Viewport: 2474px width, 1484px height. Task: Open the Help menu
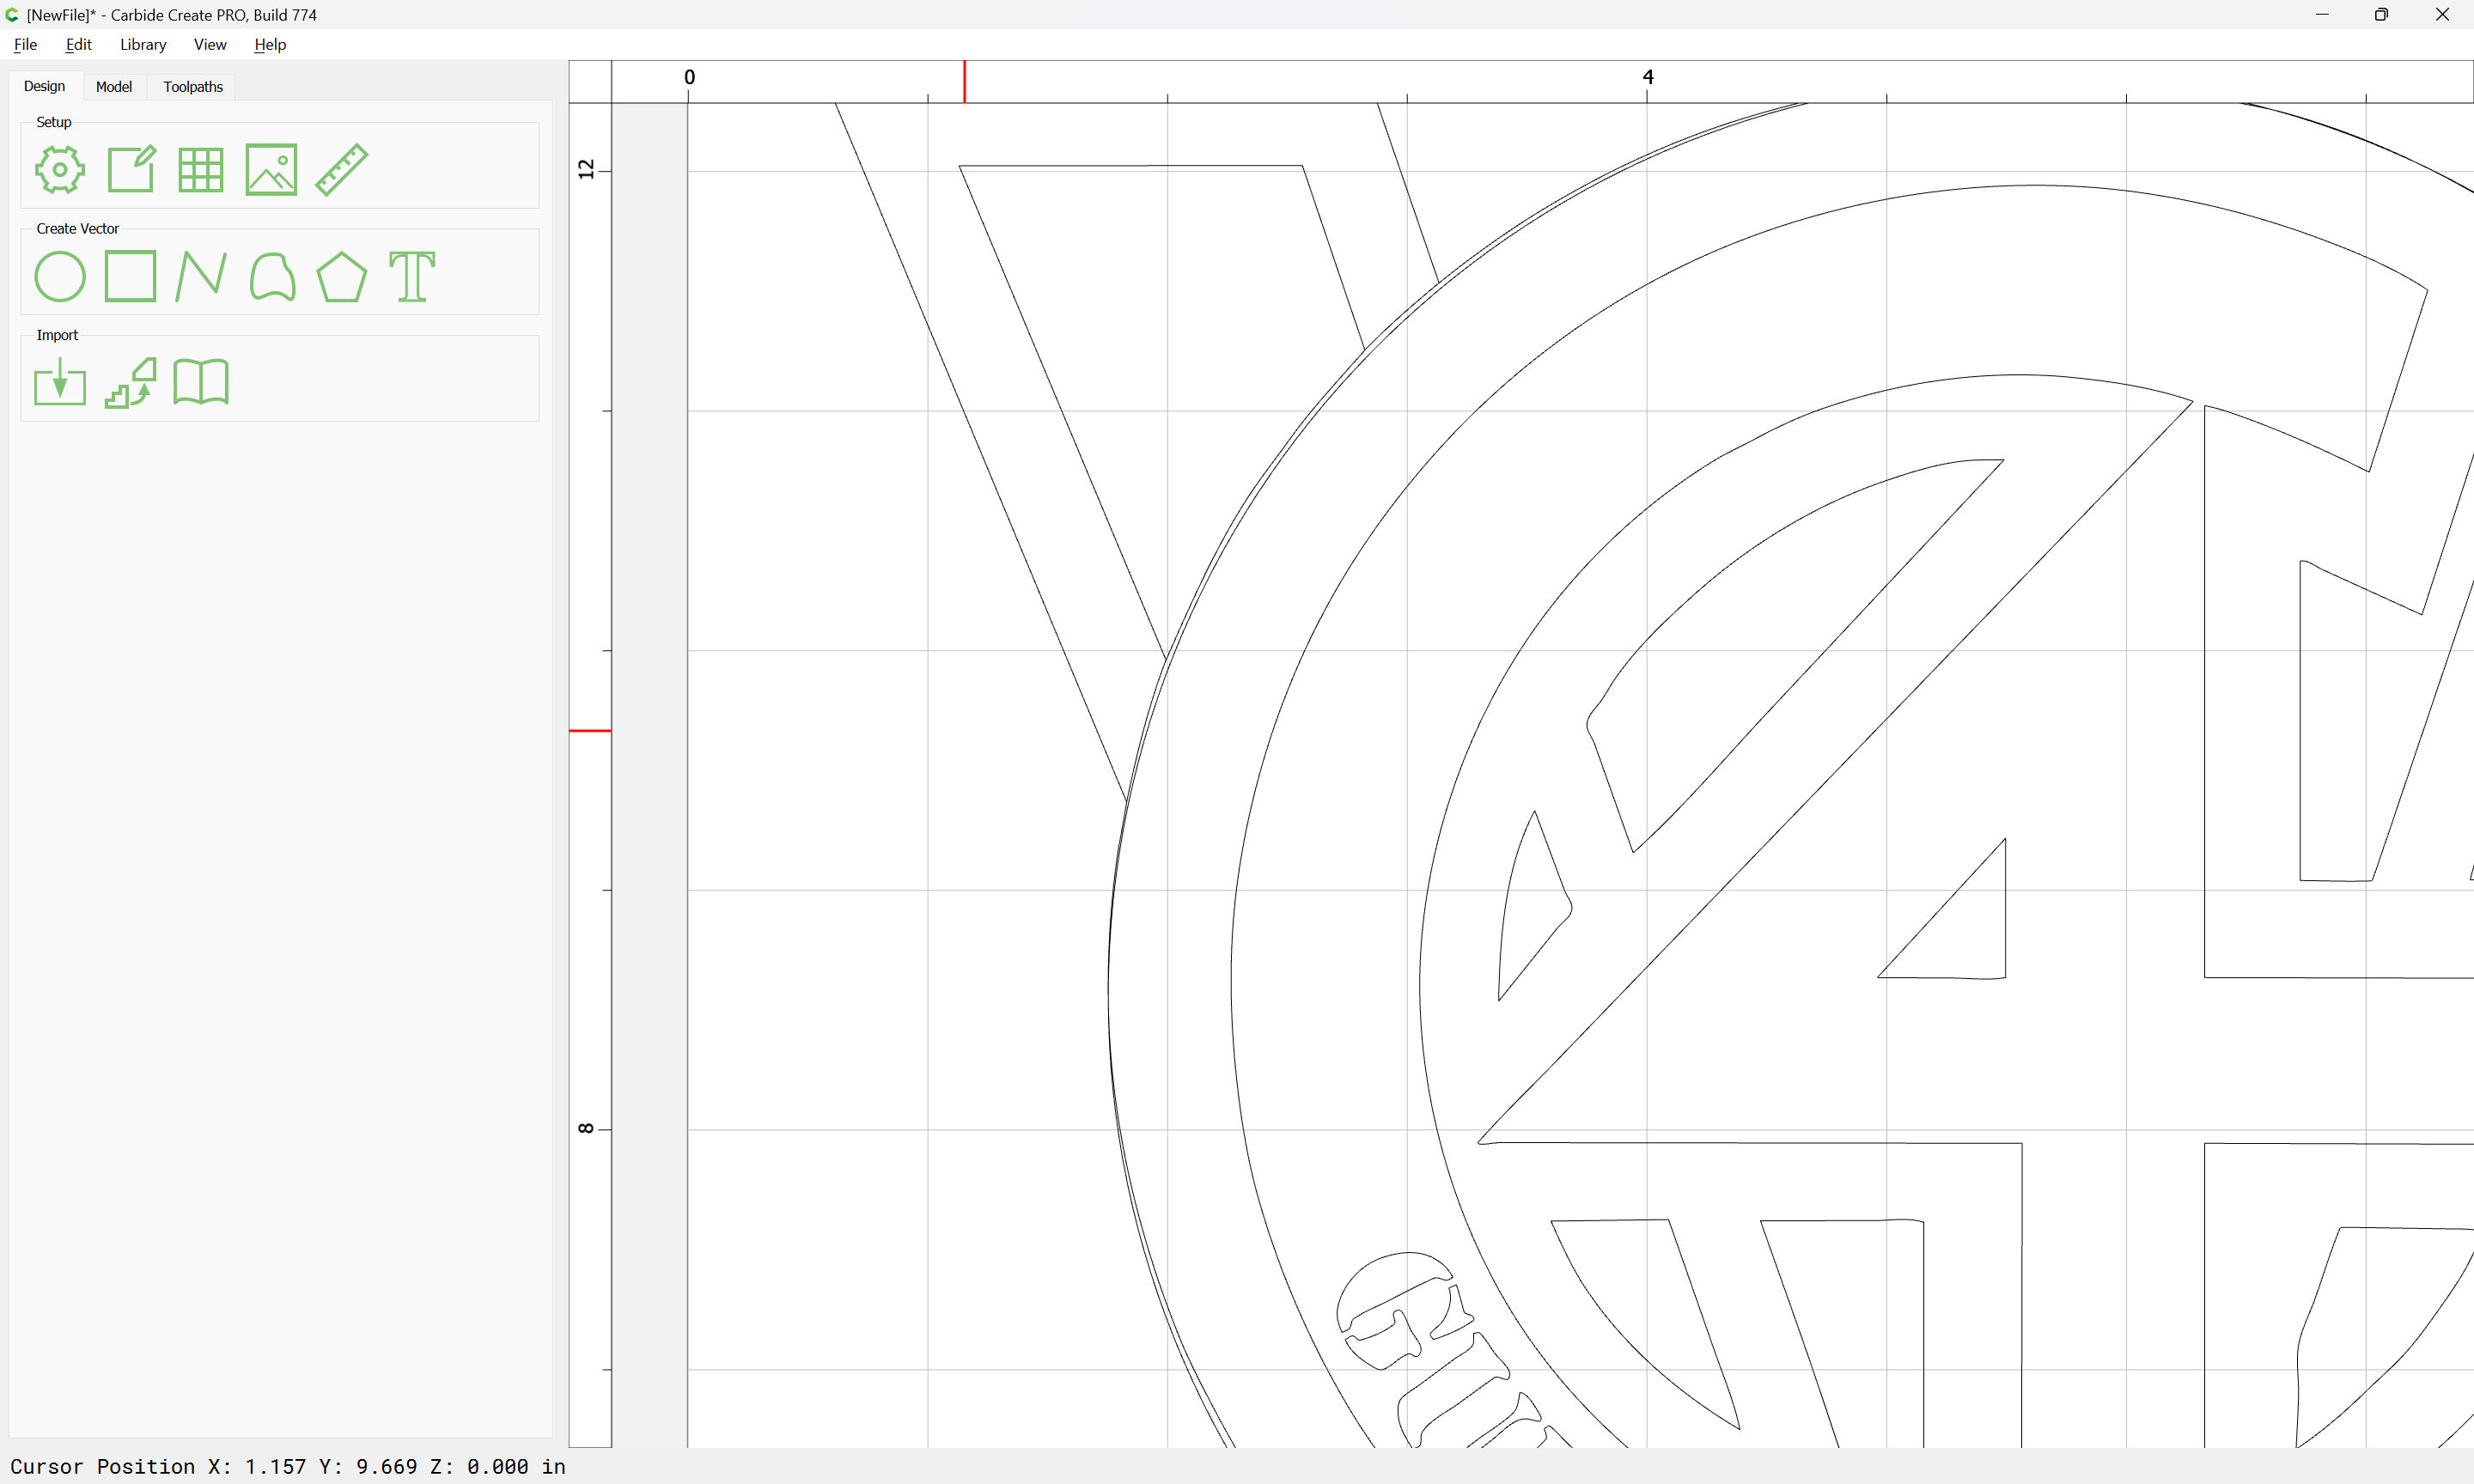(x=270, y=44)
